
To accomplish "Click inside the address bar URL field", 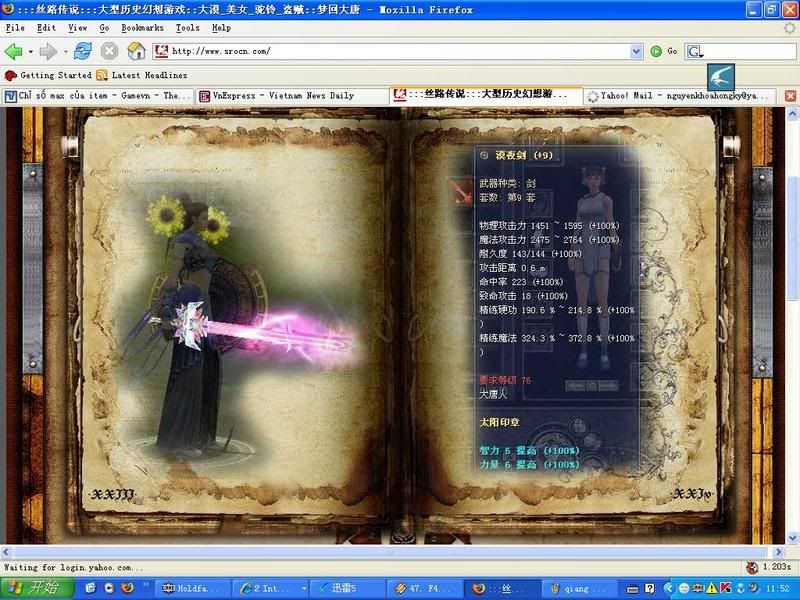I will point(400,51).
